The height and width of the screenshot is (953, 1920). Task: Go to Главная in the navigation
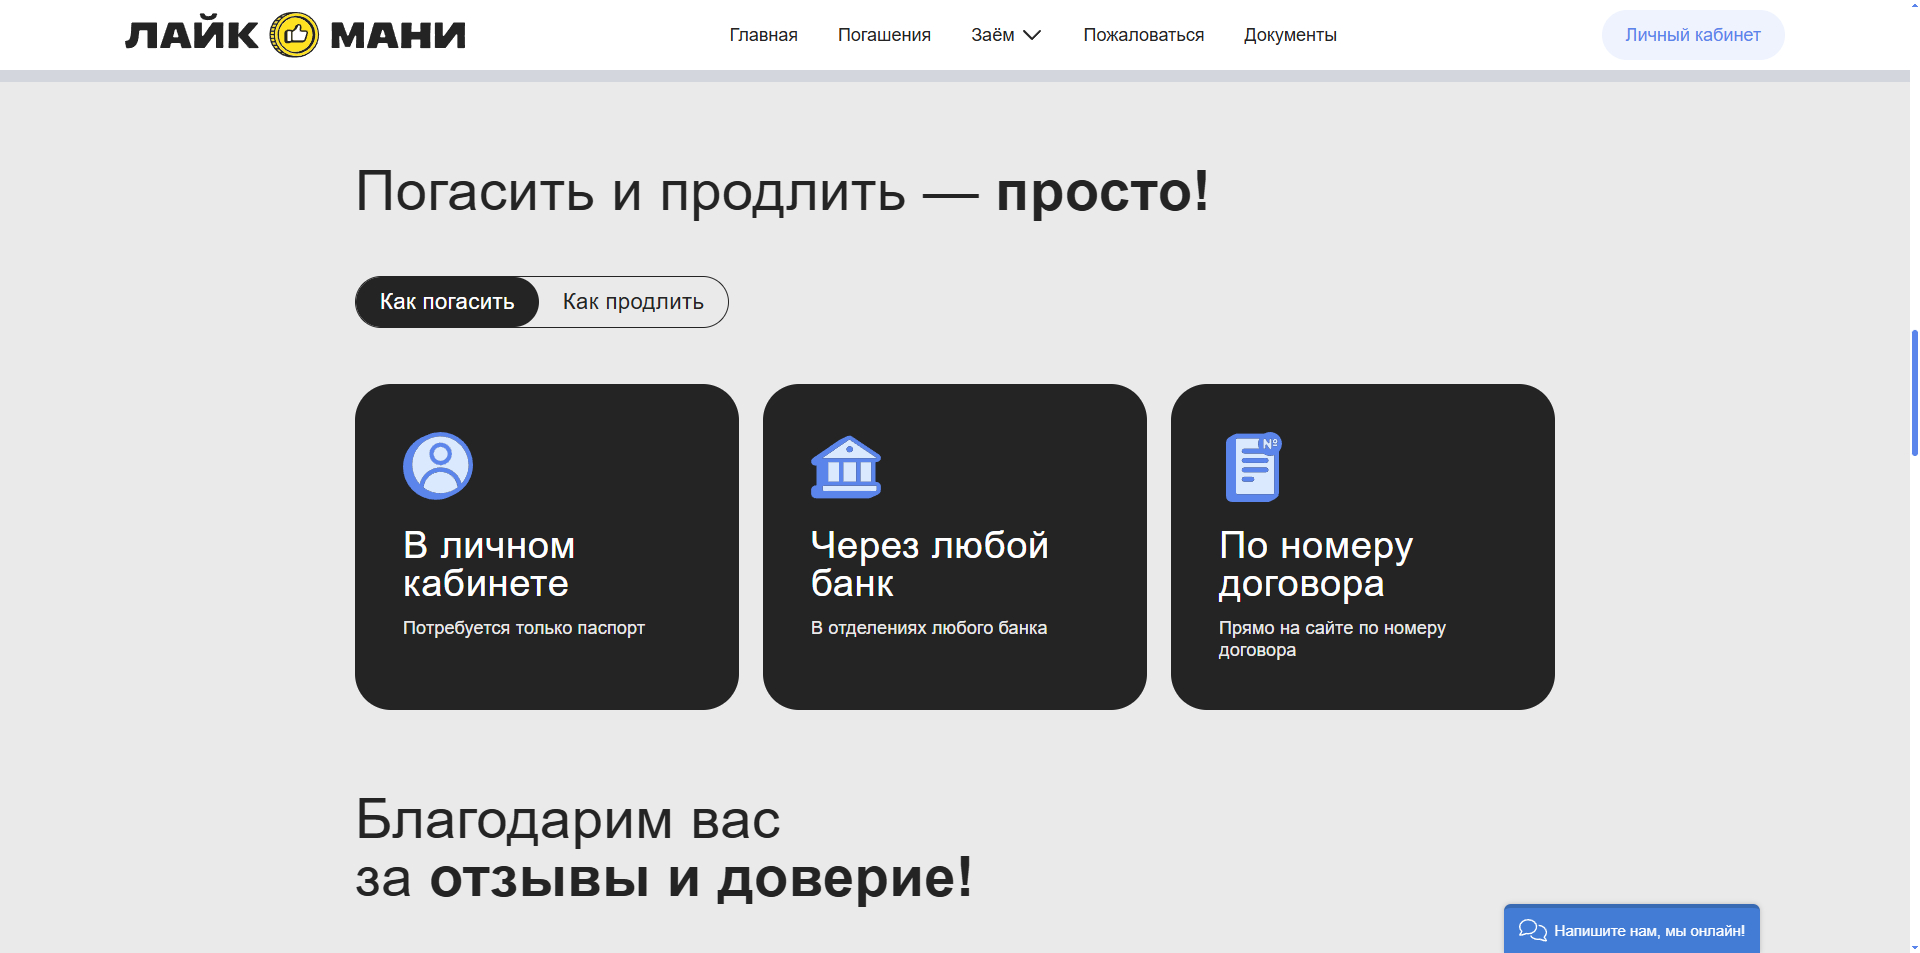point(763,35)
